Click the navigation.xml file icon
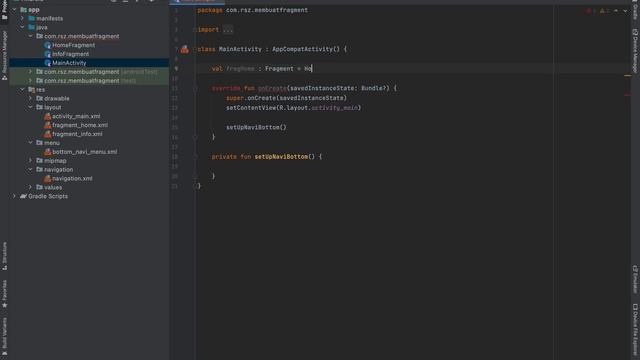This screenshot has height=360, width=640. click(x=47, y=178)
